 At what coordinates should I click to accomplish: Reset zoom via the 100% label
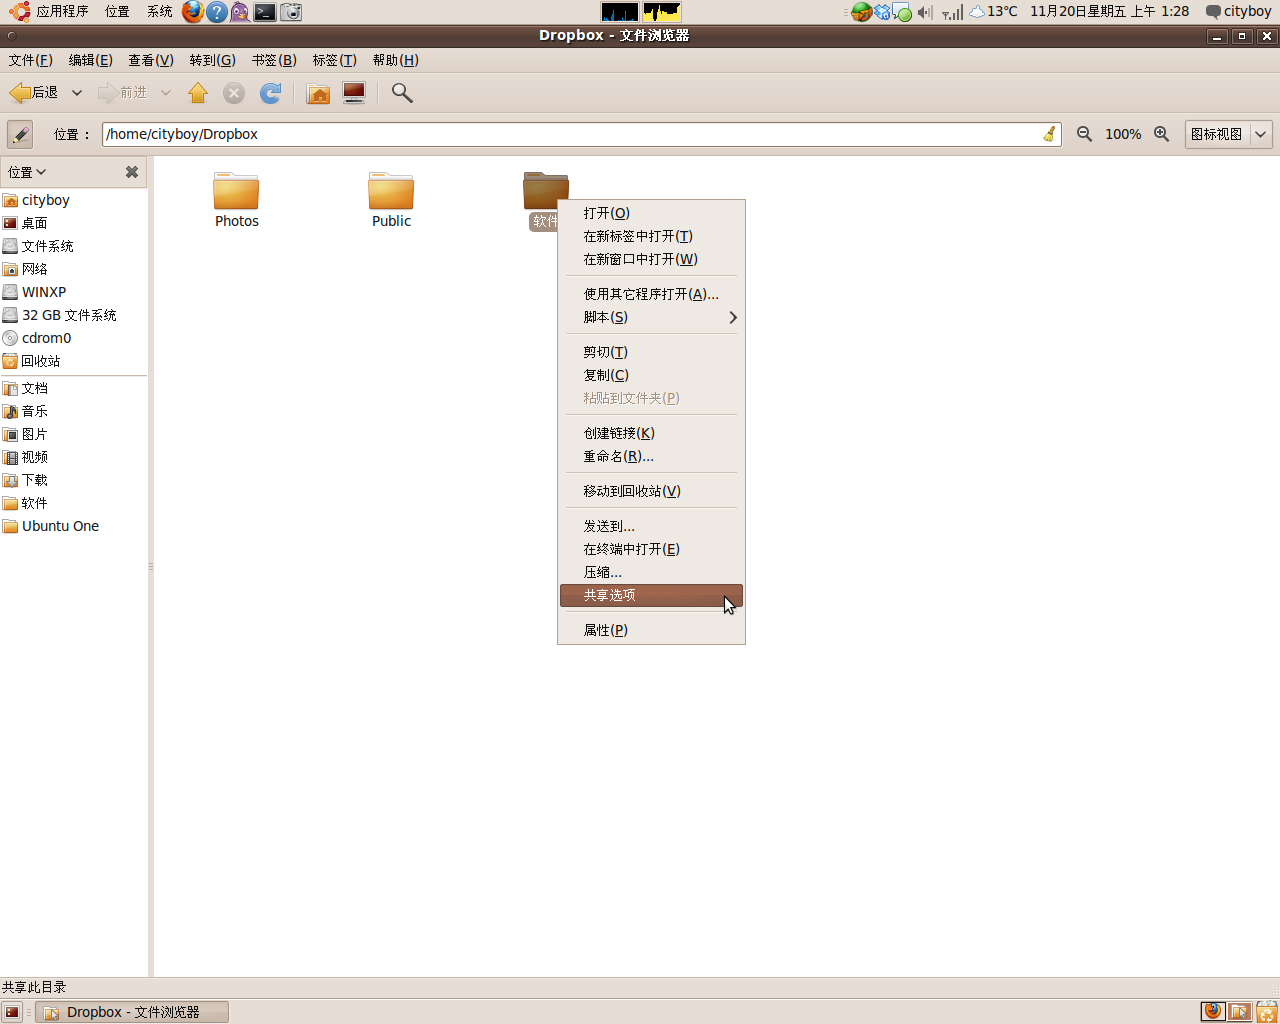tap(1123, 134)
